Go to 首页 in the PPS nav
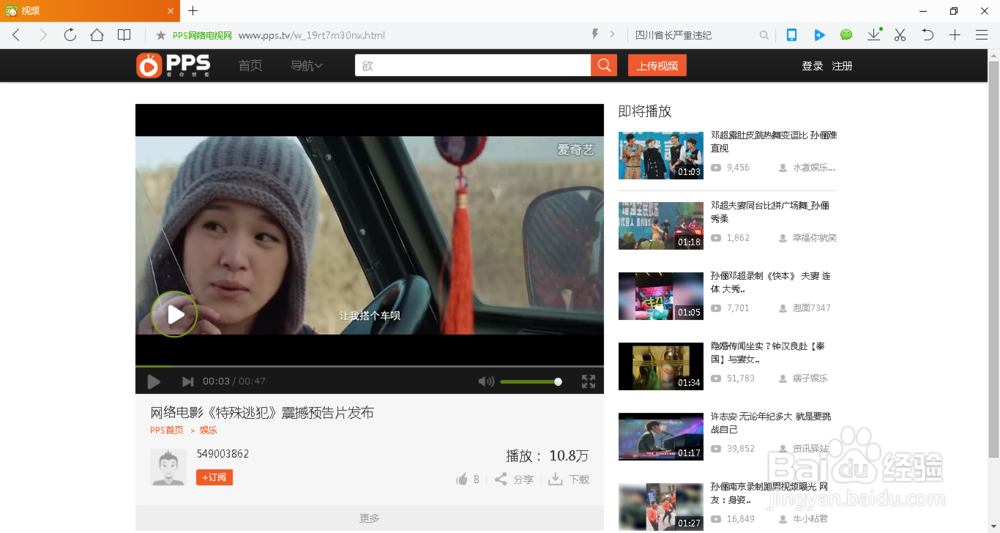The height and width of the screenshot is (533, 1000). pos(250,65)
